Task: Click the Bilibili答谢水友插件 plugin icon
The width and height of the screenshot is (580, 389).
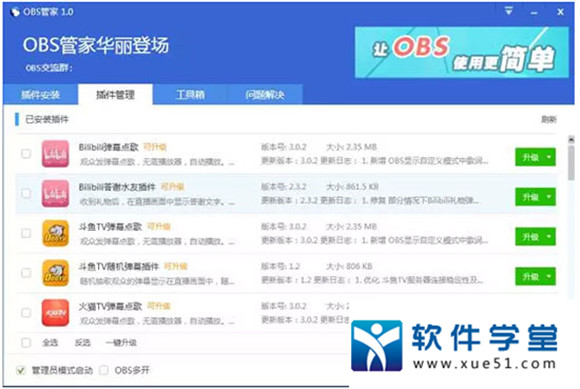Action: (55, 193)
